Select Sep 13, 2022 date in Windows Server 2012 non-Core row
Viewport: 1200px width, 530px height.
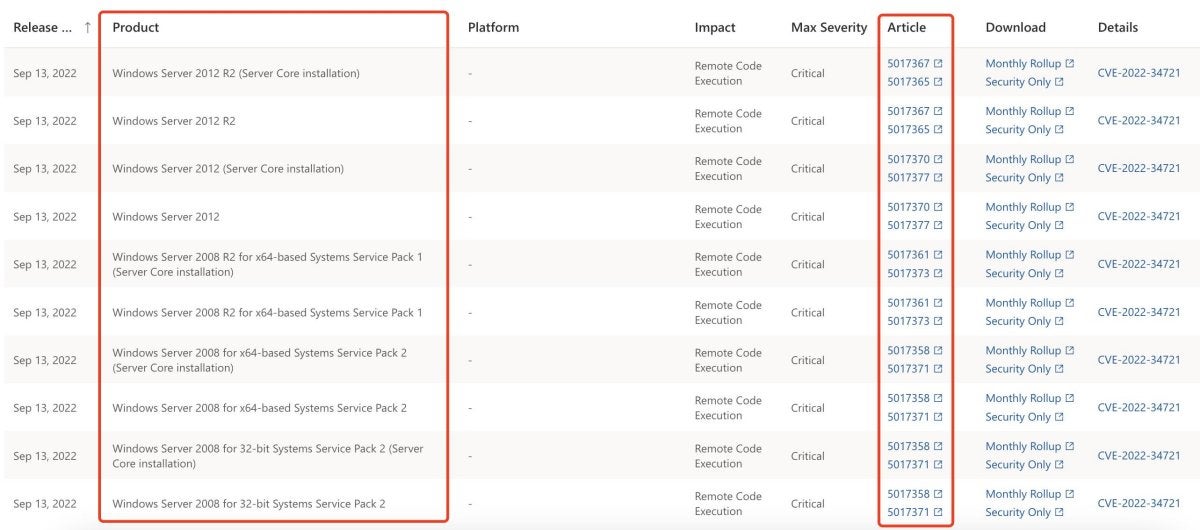pyautogui.click(x=45, y=217)
